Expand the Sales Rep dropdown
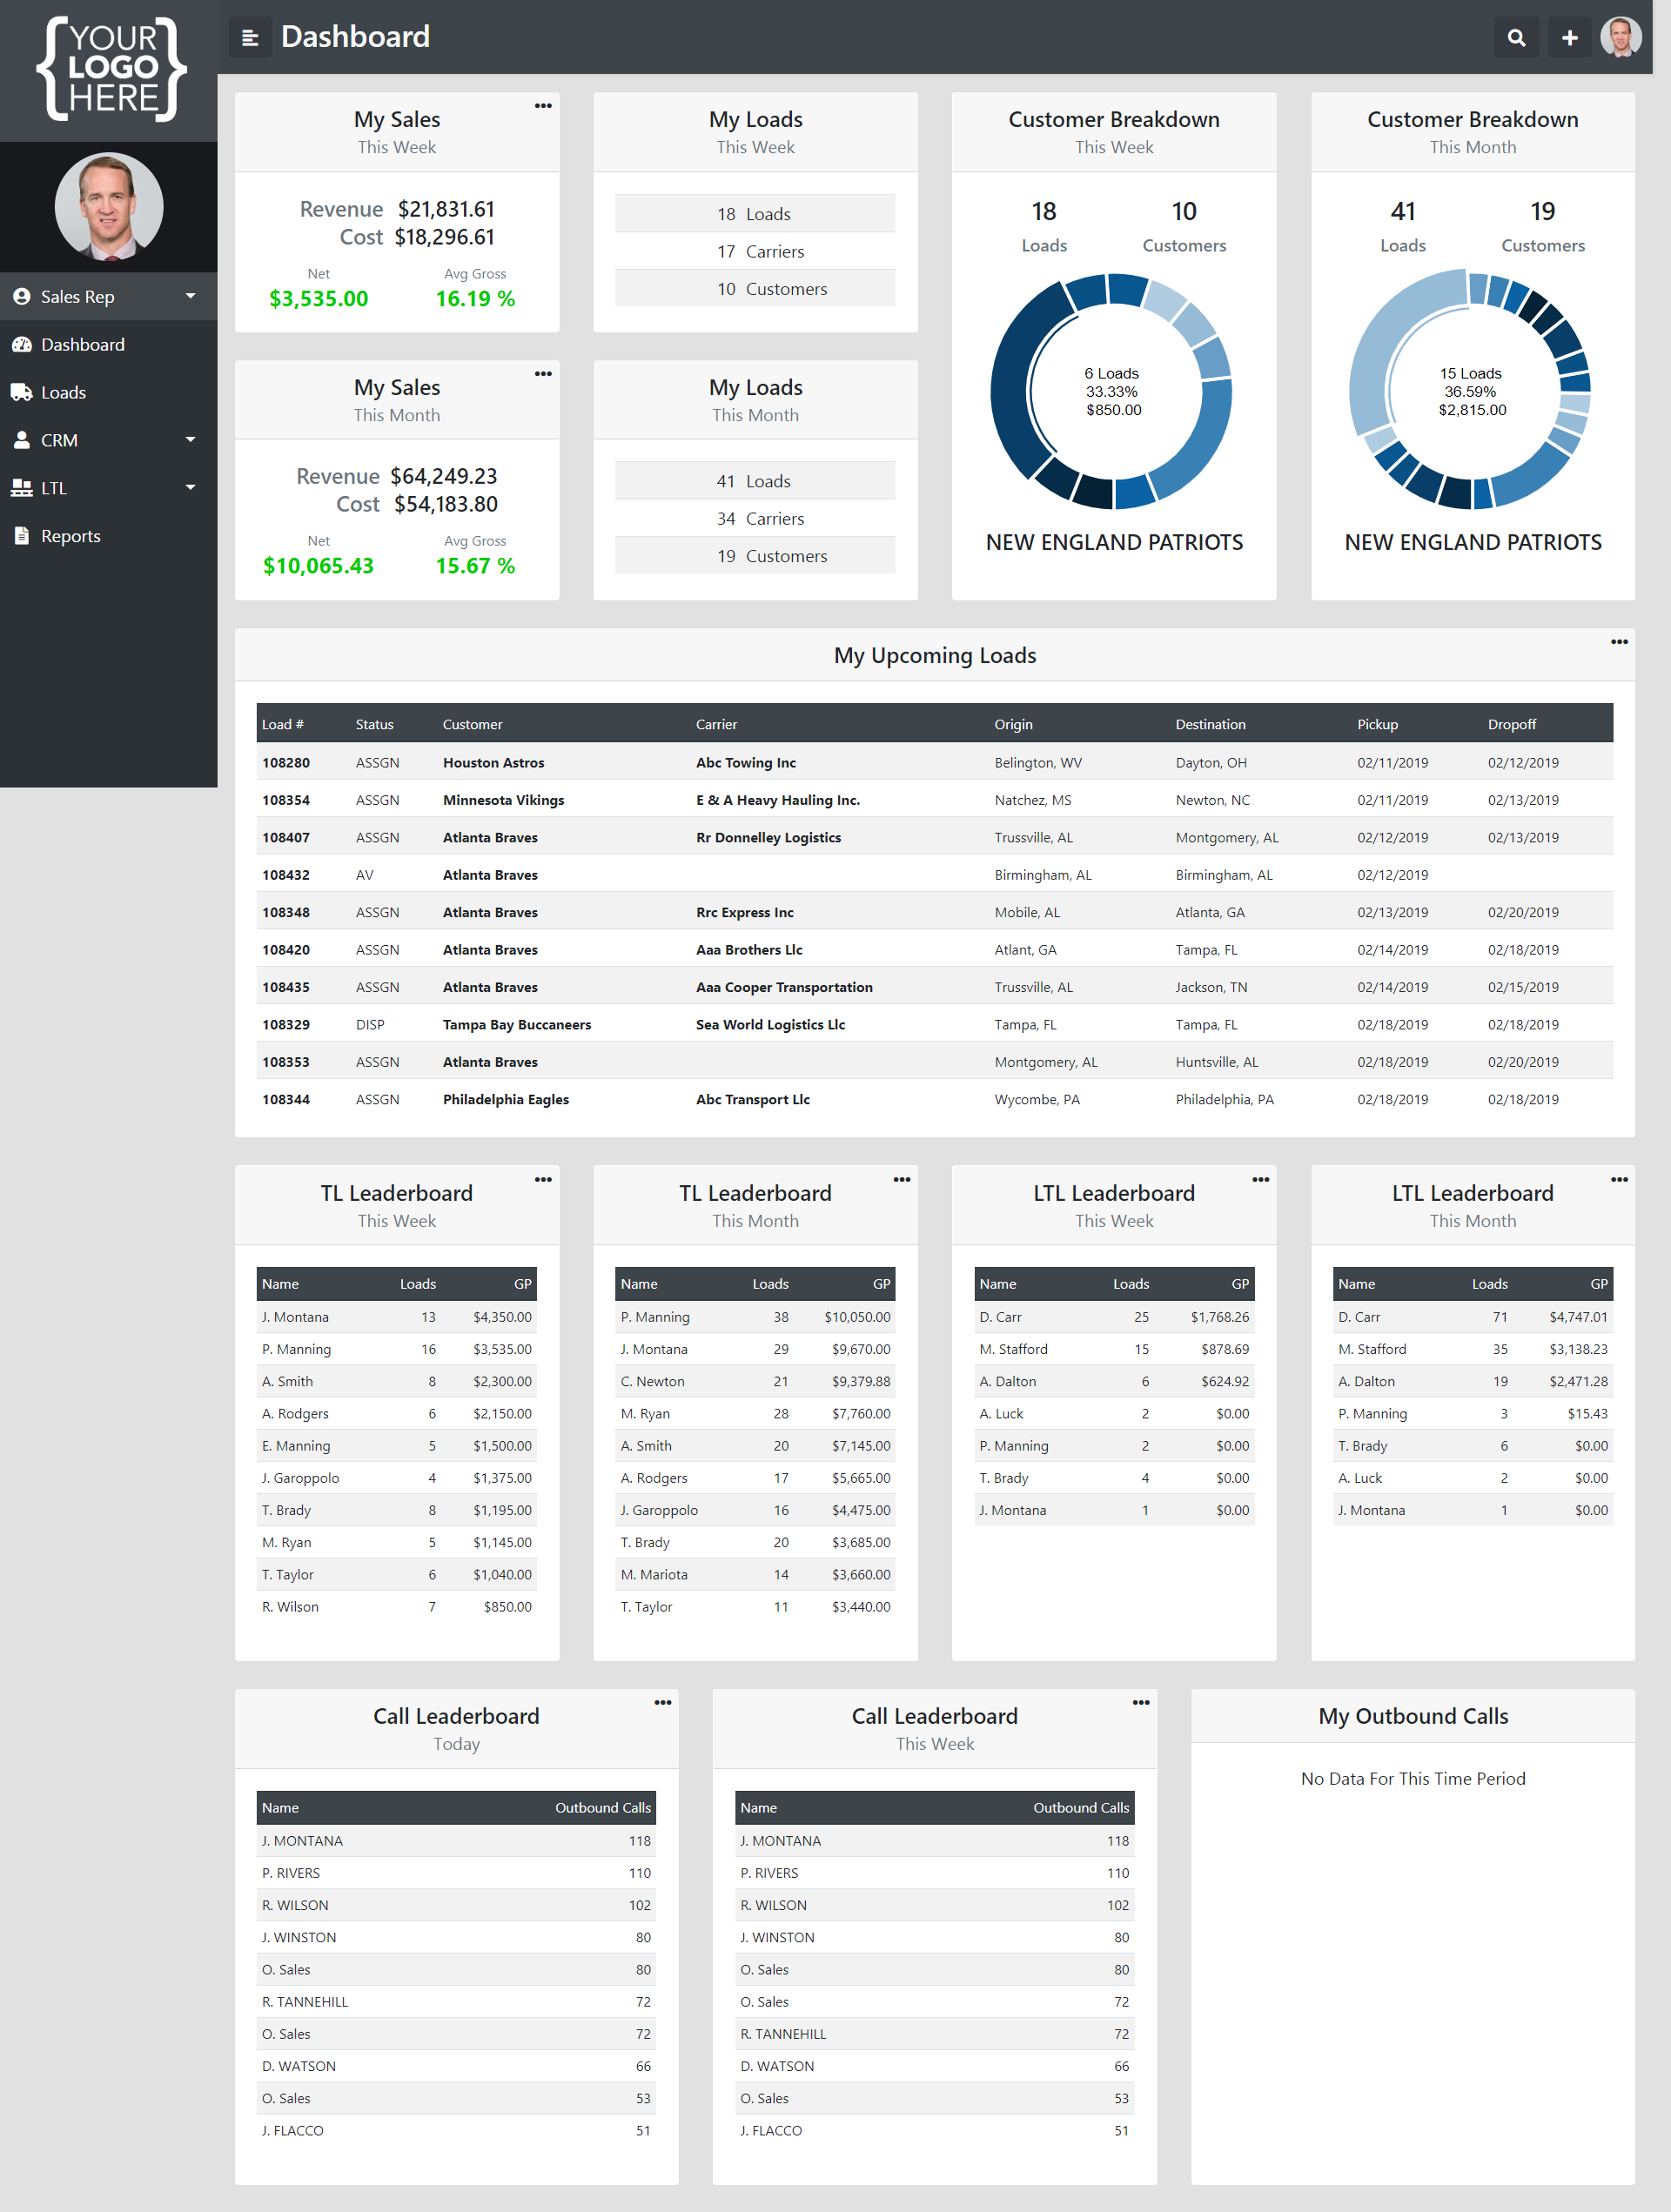Image resolution: width=1671 pixels, height=2212 pixels. tap(190, 296)
